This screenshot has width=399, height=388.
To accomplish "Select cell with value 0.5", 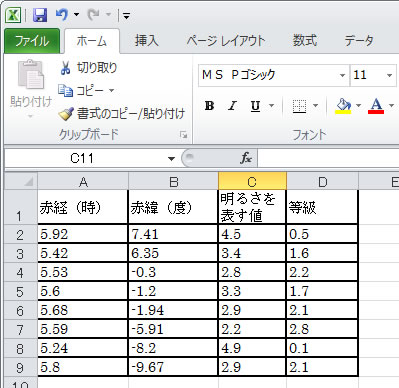I will coord(322,234).
